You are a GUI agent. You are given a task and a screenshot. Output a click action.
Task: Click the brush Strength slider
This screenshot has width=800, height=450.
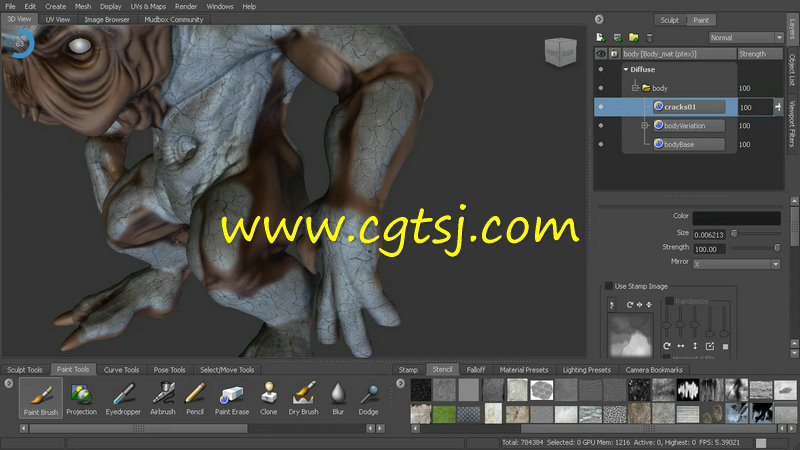tap(756, 248)
